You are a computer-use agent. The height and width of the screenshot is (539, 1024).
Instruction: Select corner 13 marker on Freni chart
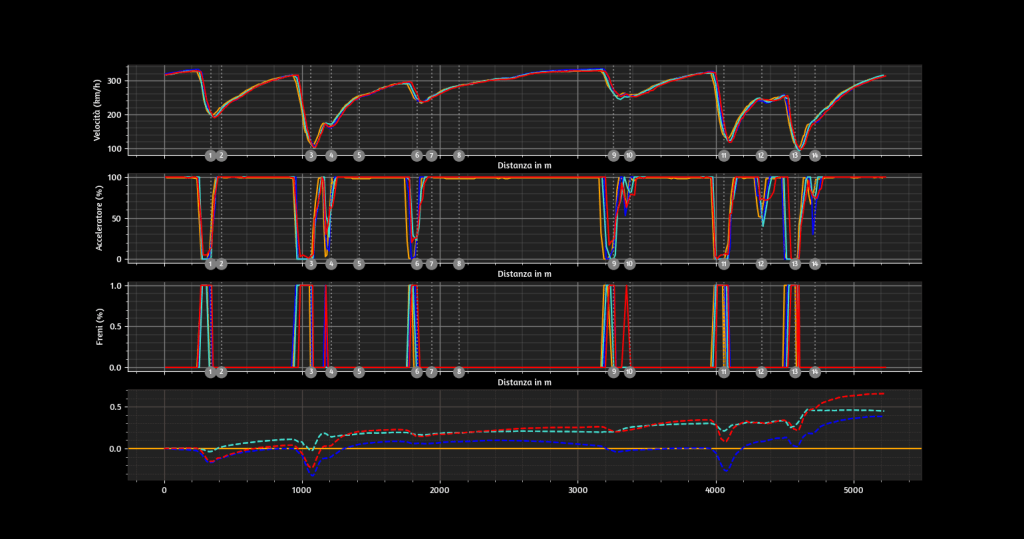coord(795,372)
